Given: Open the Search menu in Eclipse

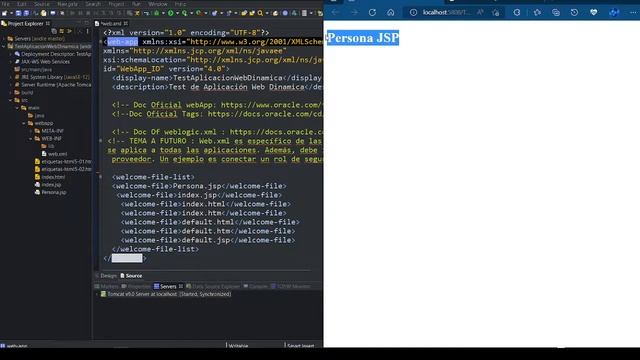Looking at the screenshot, I should [x=93, y=4].
